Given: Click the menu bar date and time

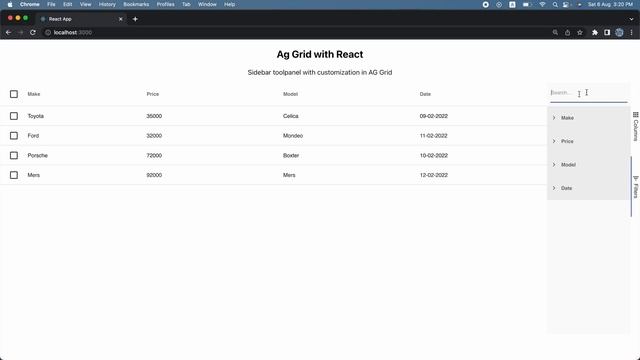Looking at the screenshot, I should 610,4.
